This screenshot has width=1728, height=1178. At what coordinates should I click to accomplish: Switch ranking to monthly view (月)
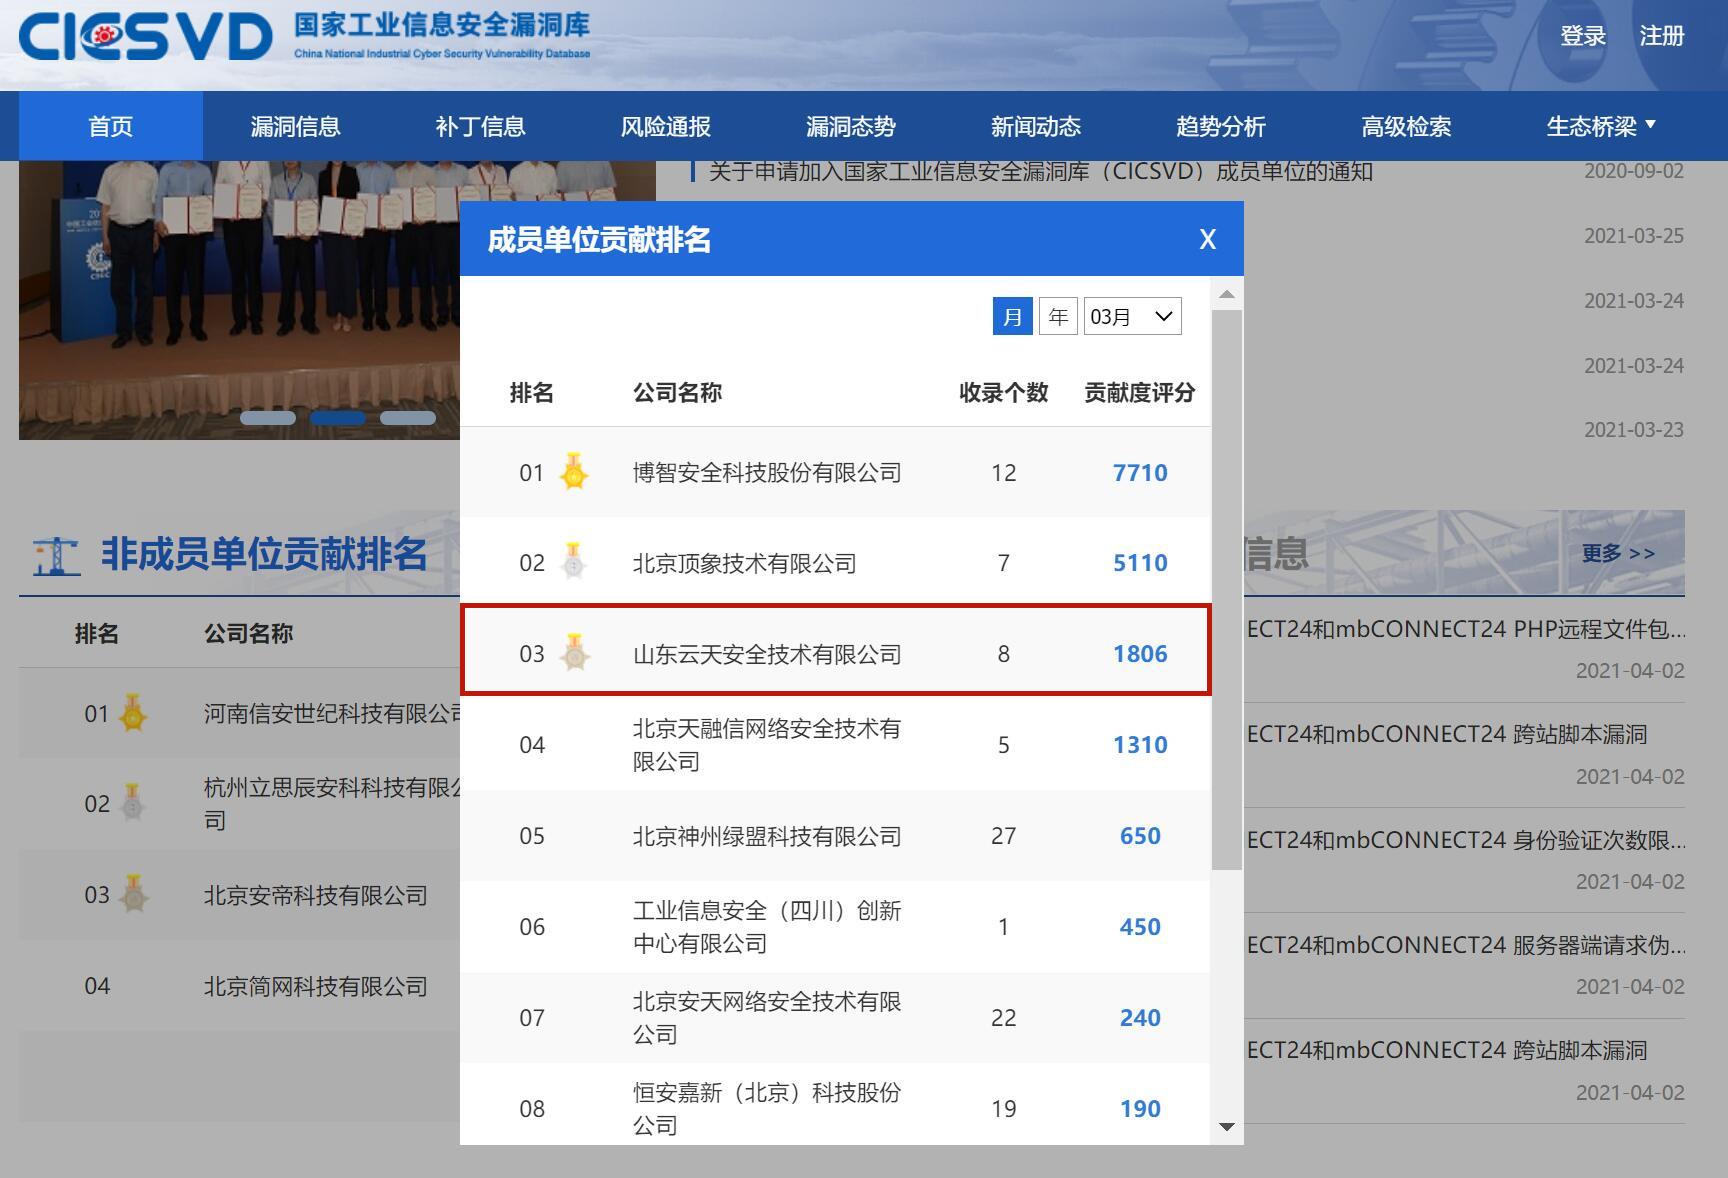[x=1012, y=317]
